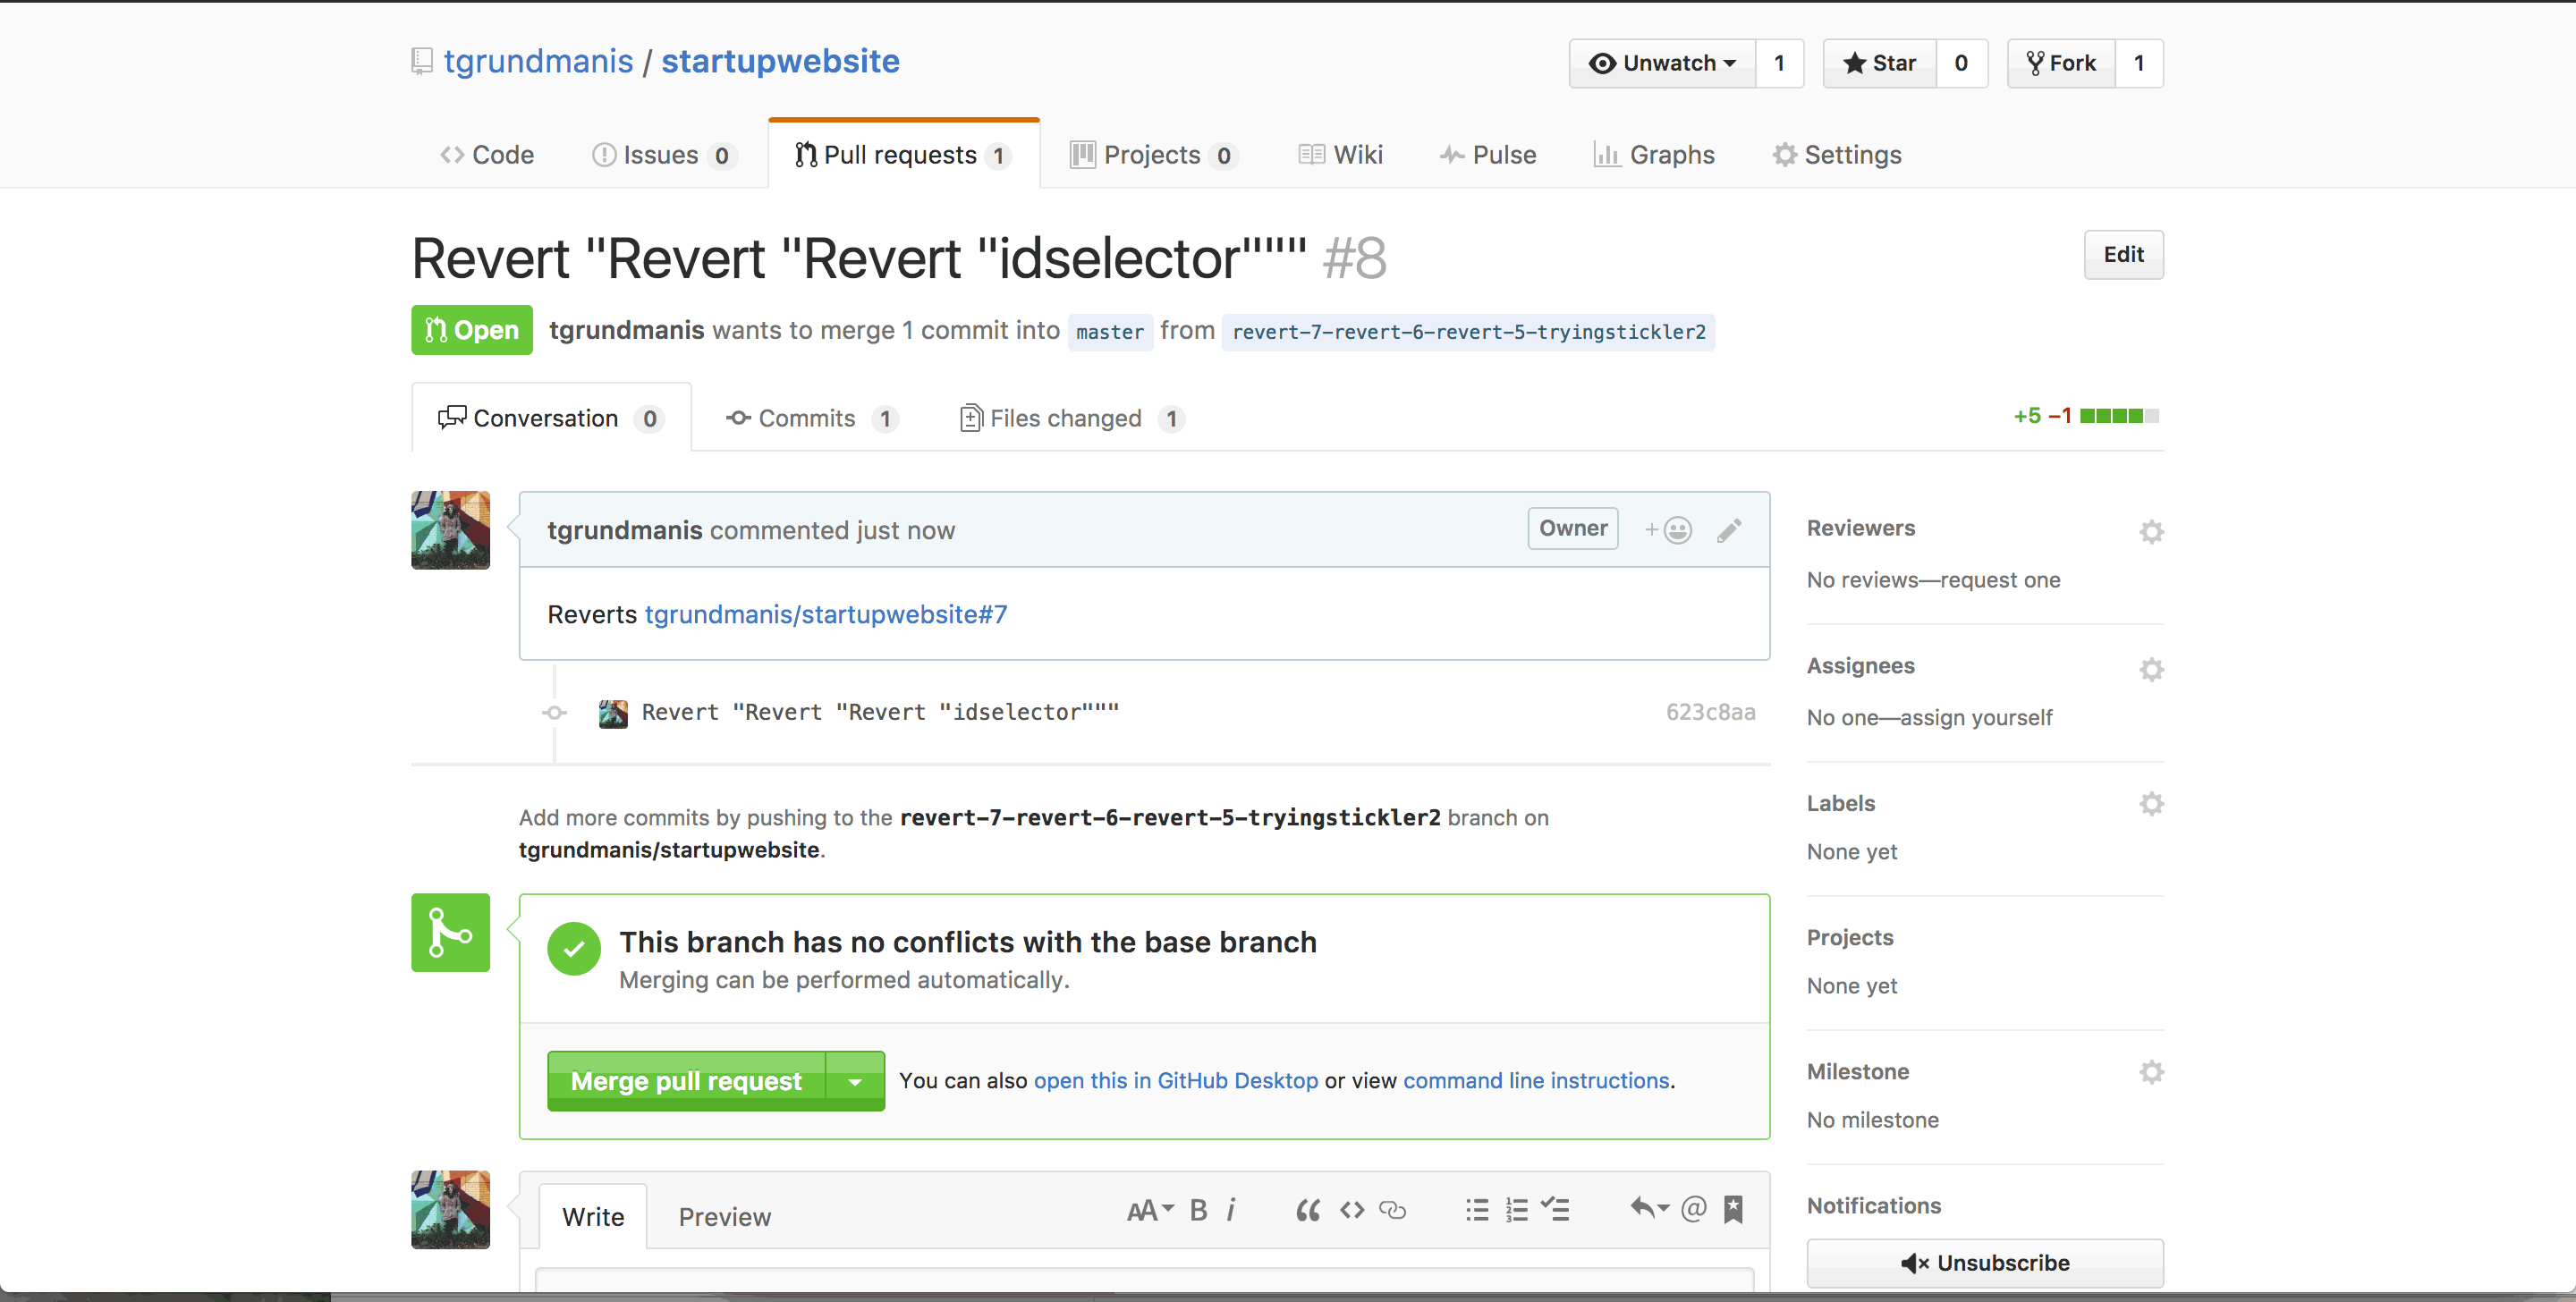Screen dimensions: 2576x1302
Task: Toggle notifications with the Unsubscribe button
Action: pos(1984,1263)
